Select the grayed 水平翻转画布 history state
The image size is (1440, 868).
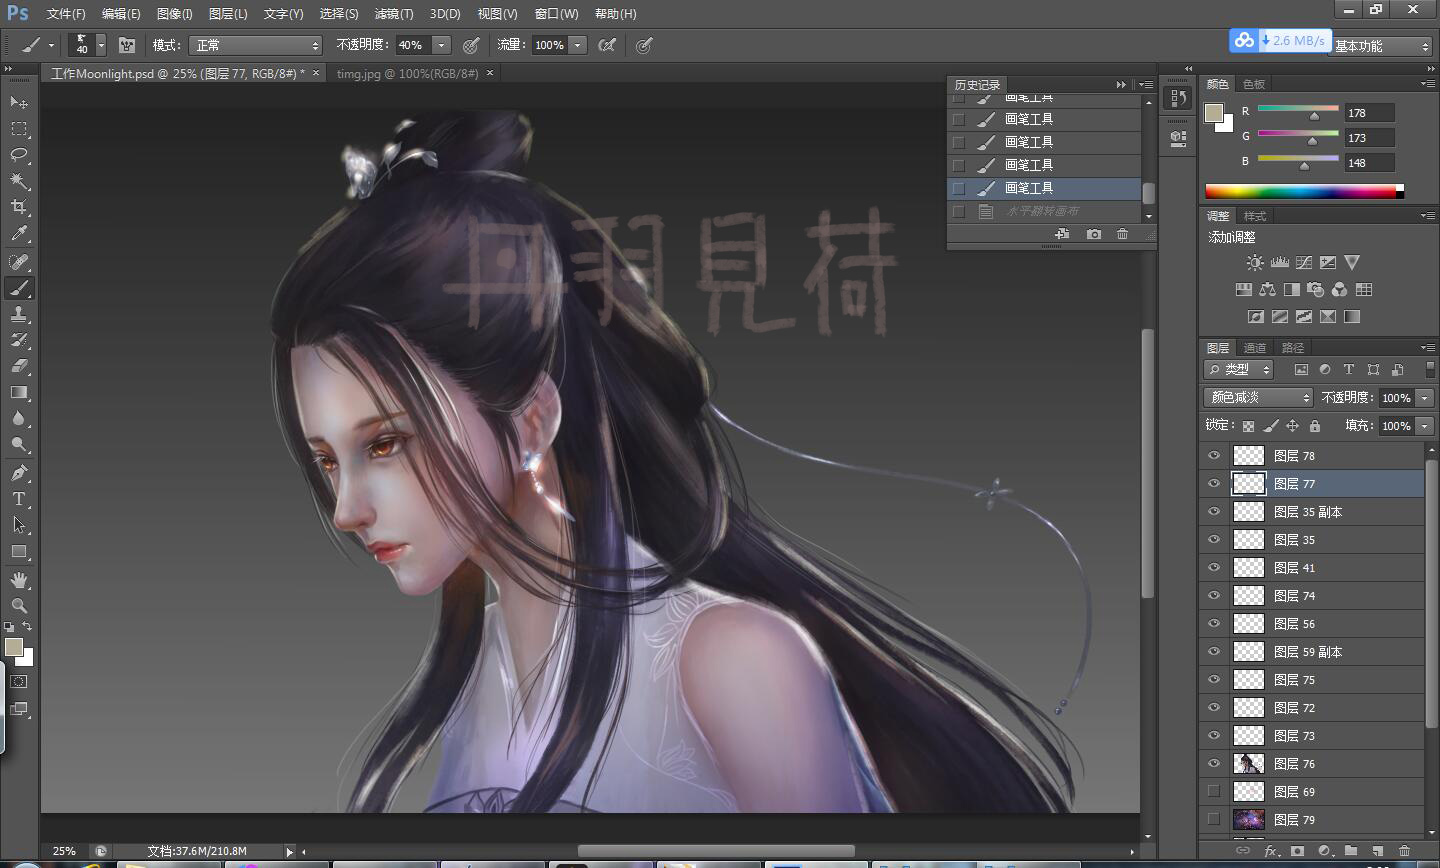(x=1044, y=211)
